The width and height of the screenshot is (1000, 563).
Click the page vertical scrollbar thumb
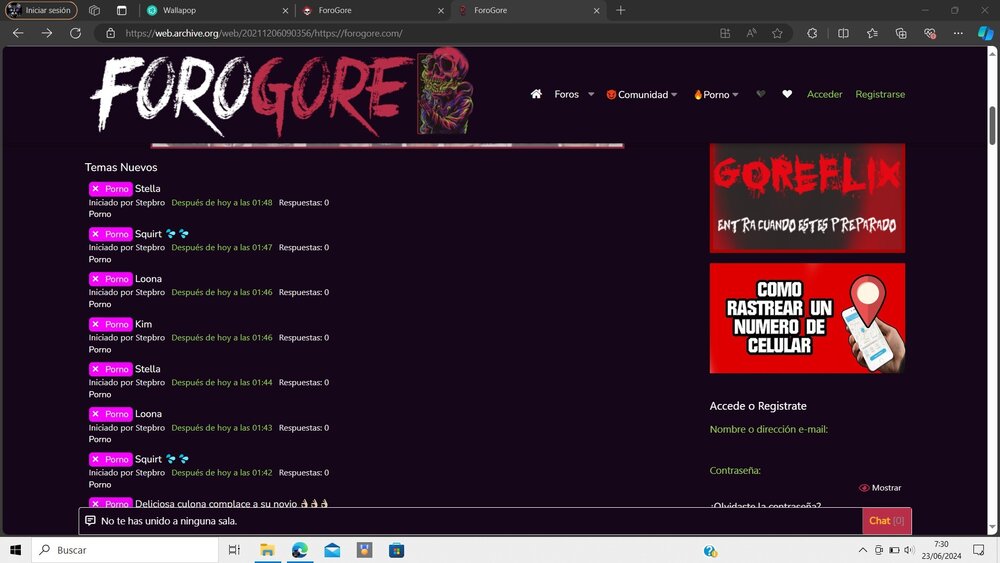pos(992,125)
